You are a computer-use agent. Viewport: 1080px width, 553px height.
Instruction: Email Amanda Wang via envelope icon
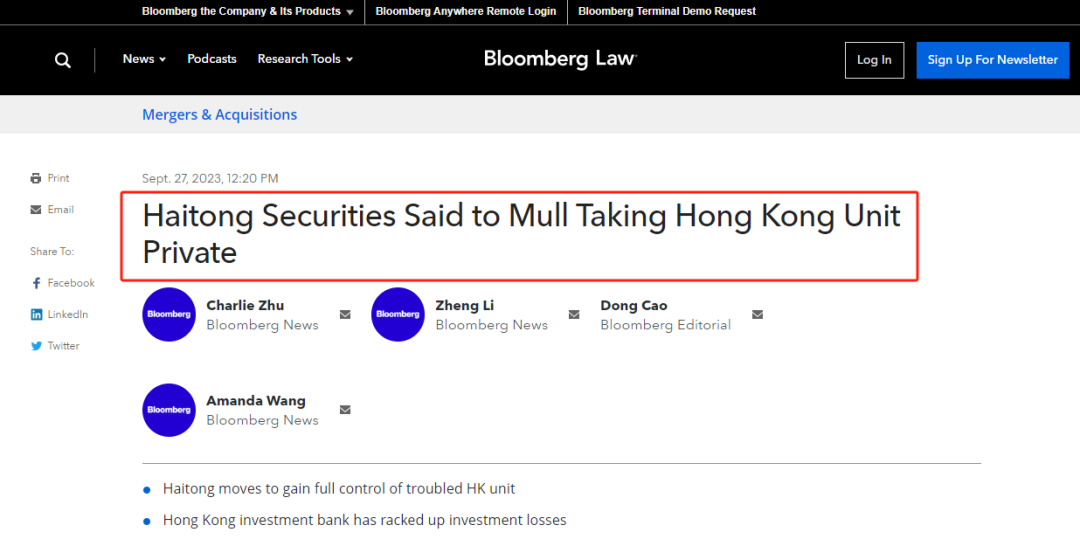[345, 410]
